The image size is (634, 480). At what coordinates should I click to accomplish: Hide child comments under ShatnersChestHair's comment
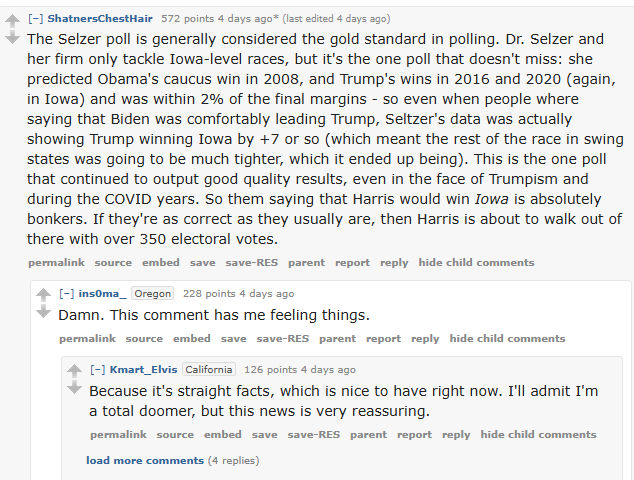click(476, 263)
